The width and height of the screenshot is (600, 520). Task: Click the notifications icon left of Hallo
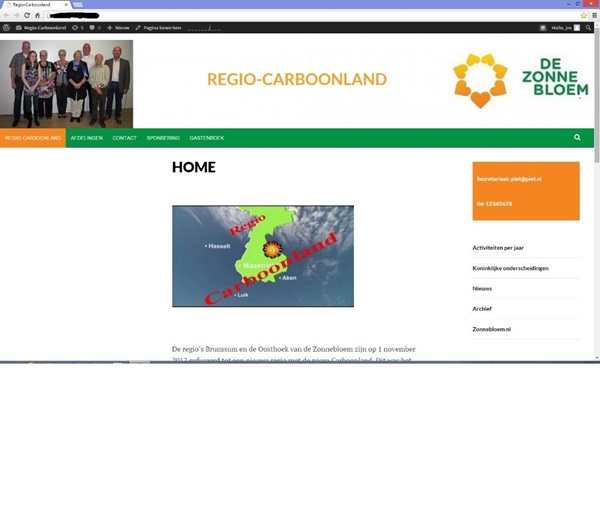(x=543, y=28)
